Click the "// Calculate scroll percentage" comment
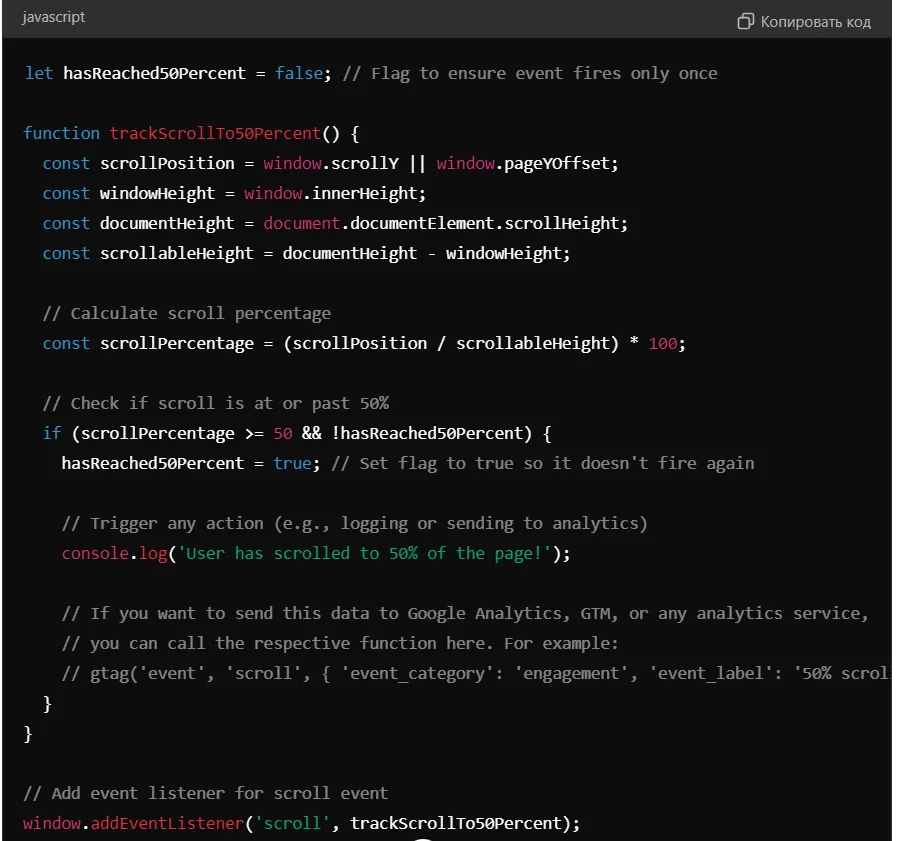 [x=187, y=313]
